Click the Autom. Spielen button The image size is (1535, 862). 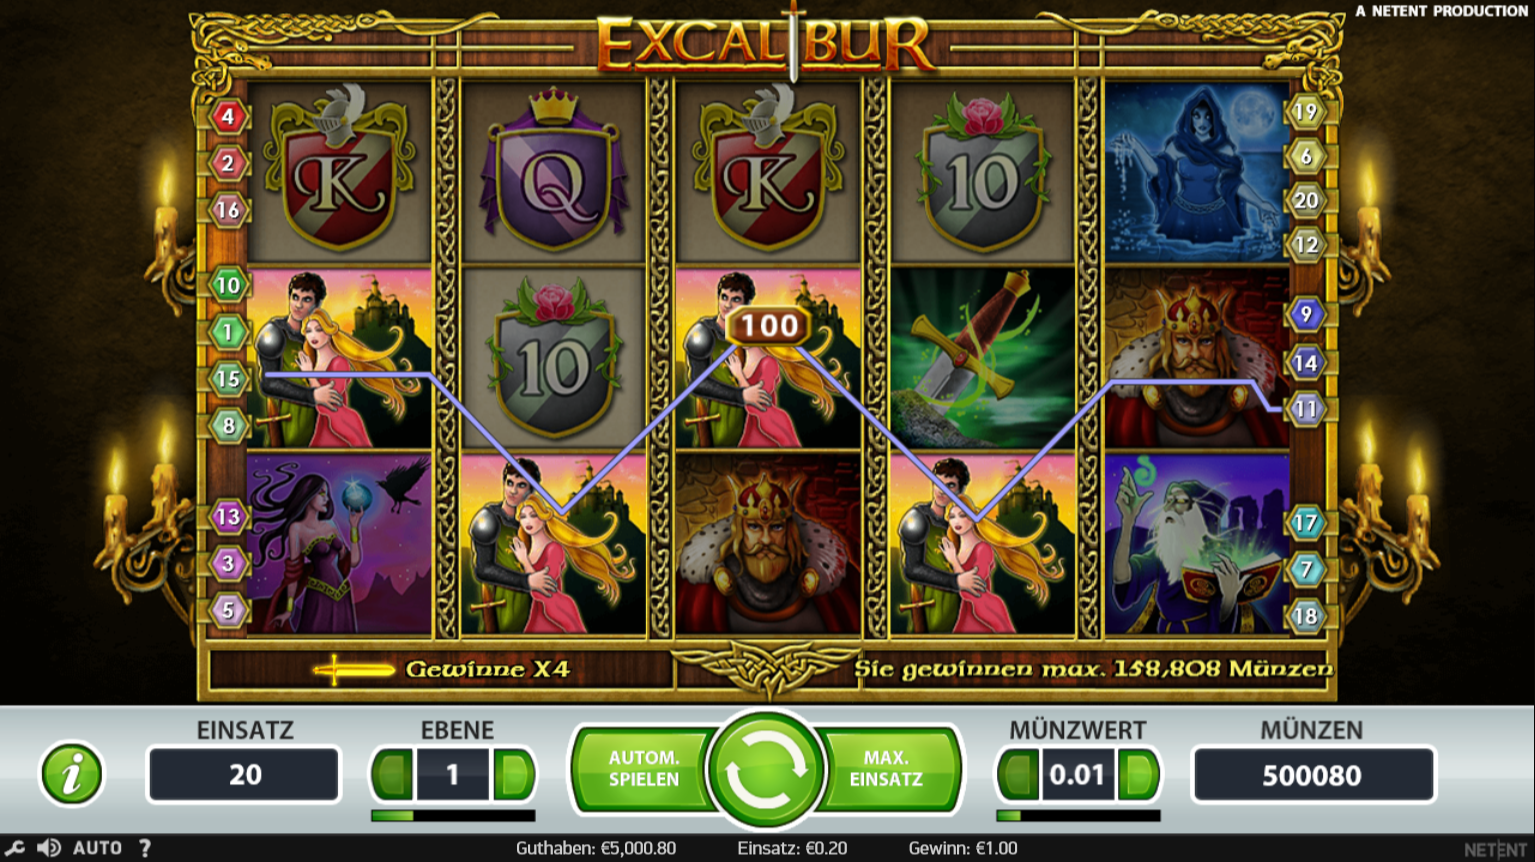[642, 769]
